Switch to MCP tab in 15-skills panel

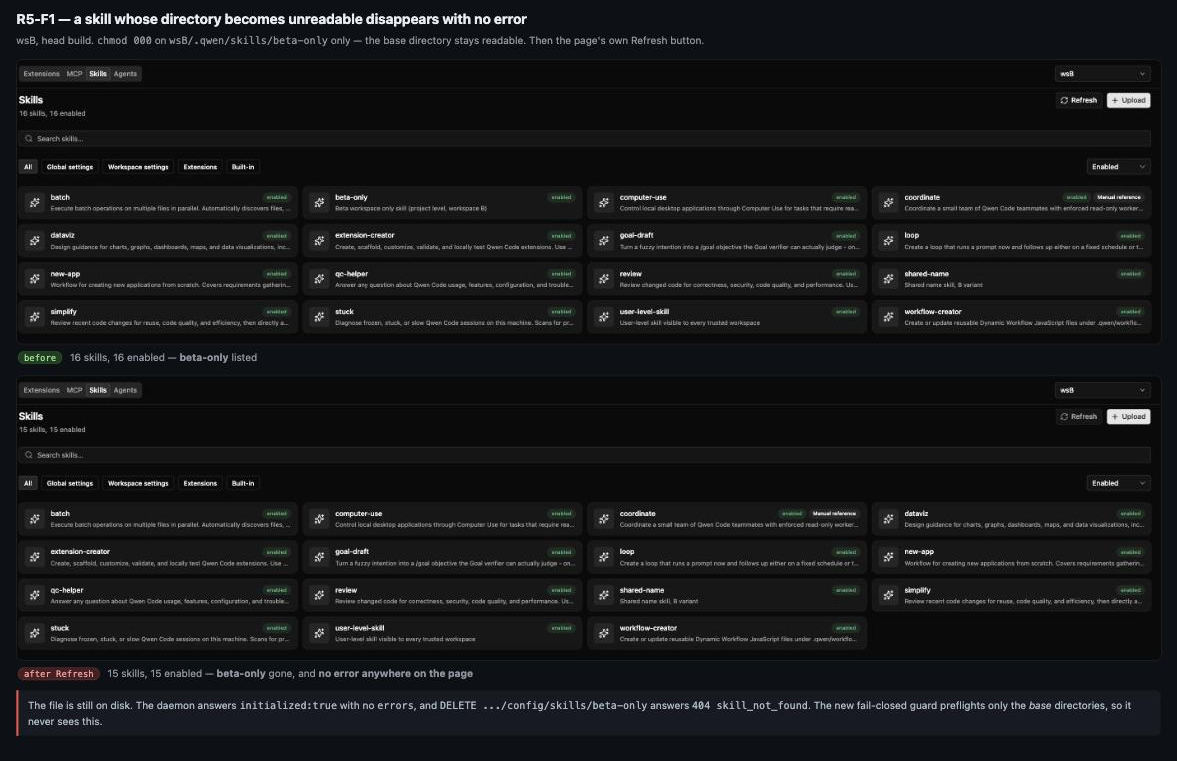click(74, 390)
